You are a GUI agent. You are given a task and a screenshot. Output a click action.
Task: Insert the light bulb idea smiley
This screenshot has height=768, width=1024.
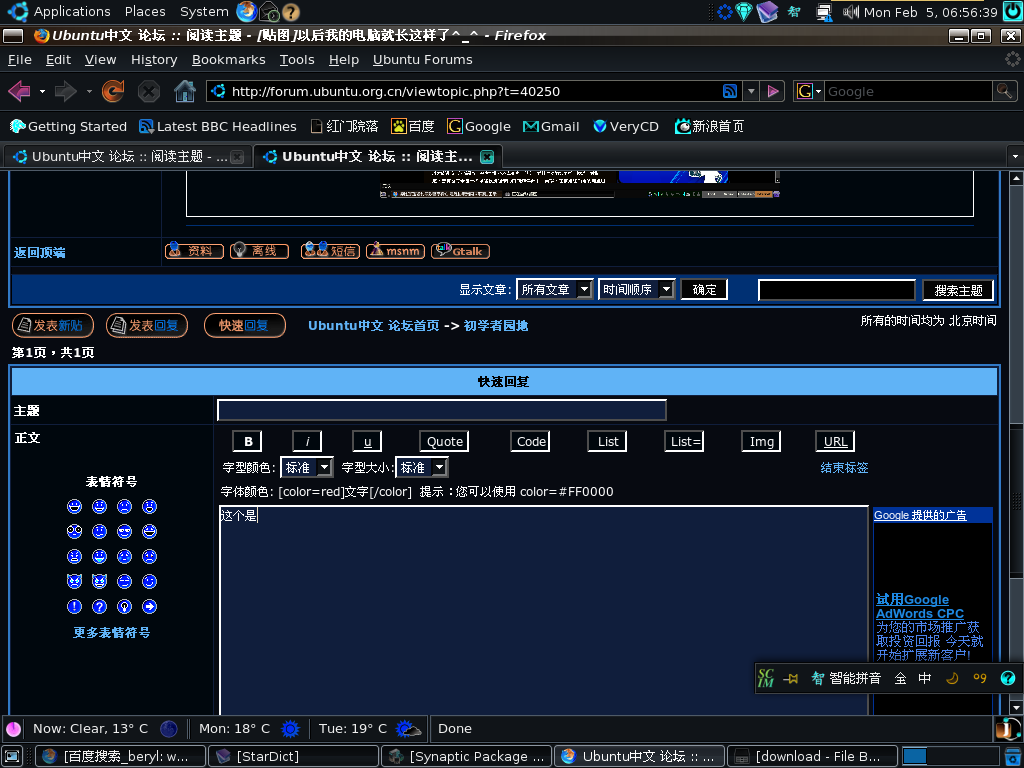[x=124, y=607]
